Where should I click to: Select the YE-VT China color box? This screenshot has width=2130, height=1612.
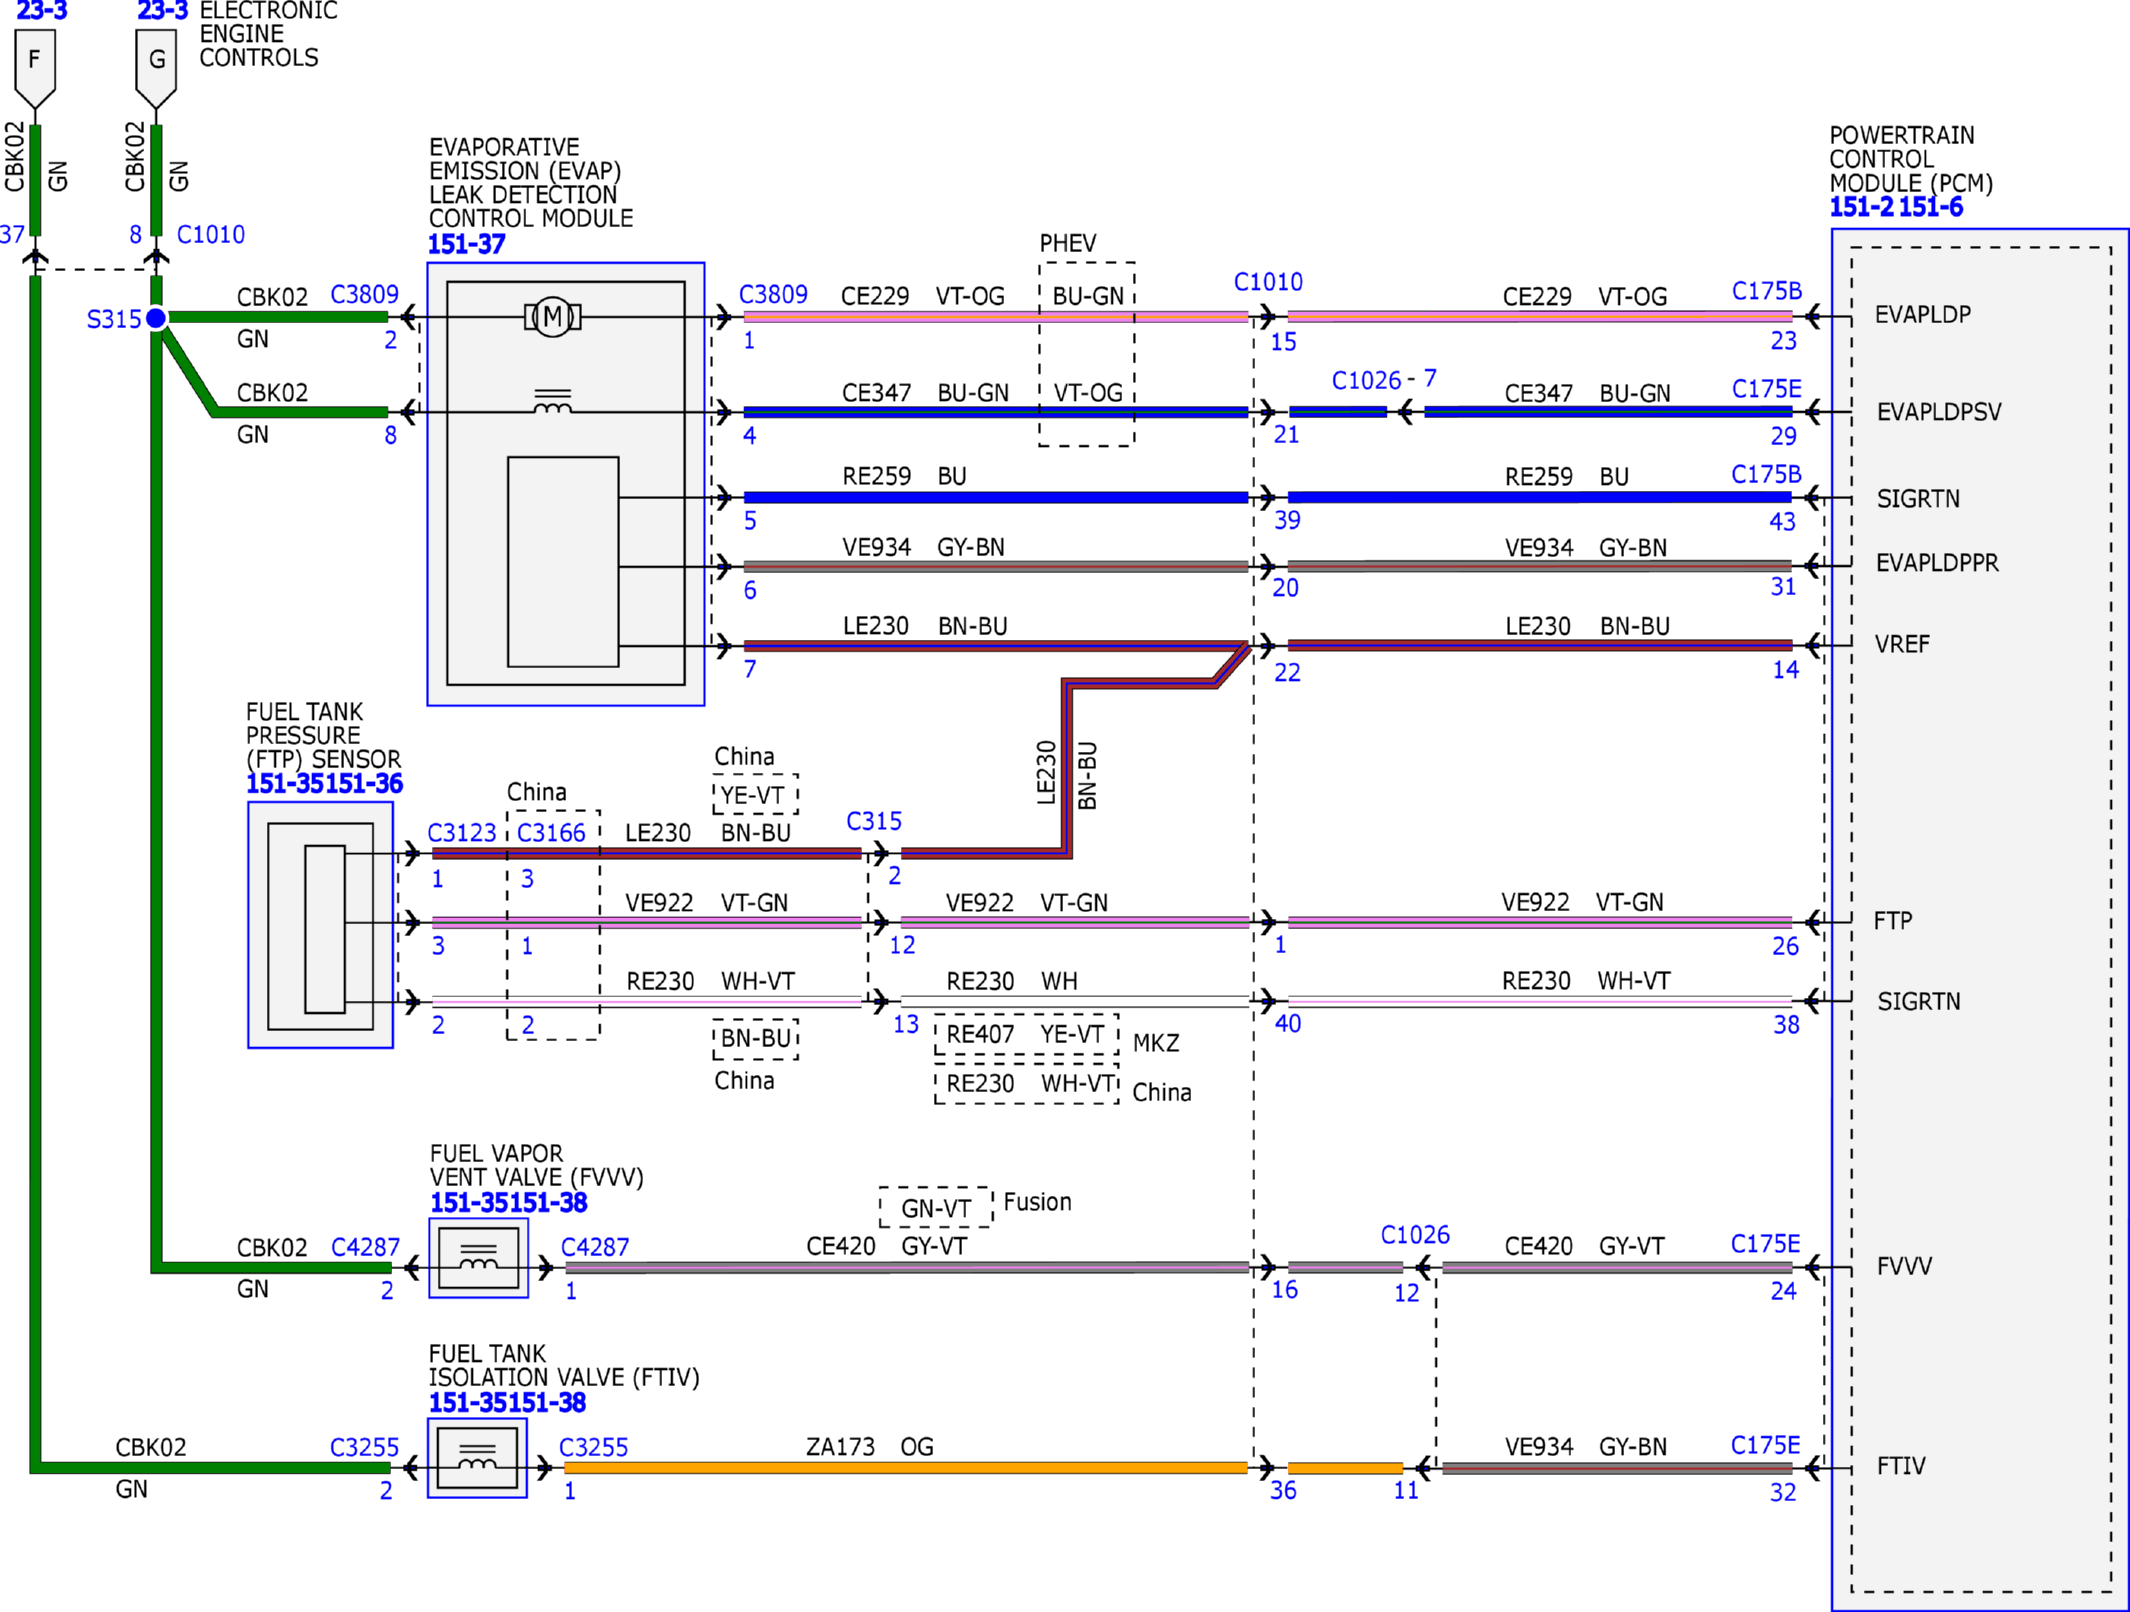point(755,795)
